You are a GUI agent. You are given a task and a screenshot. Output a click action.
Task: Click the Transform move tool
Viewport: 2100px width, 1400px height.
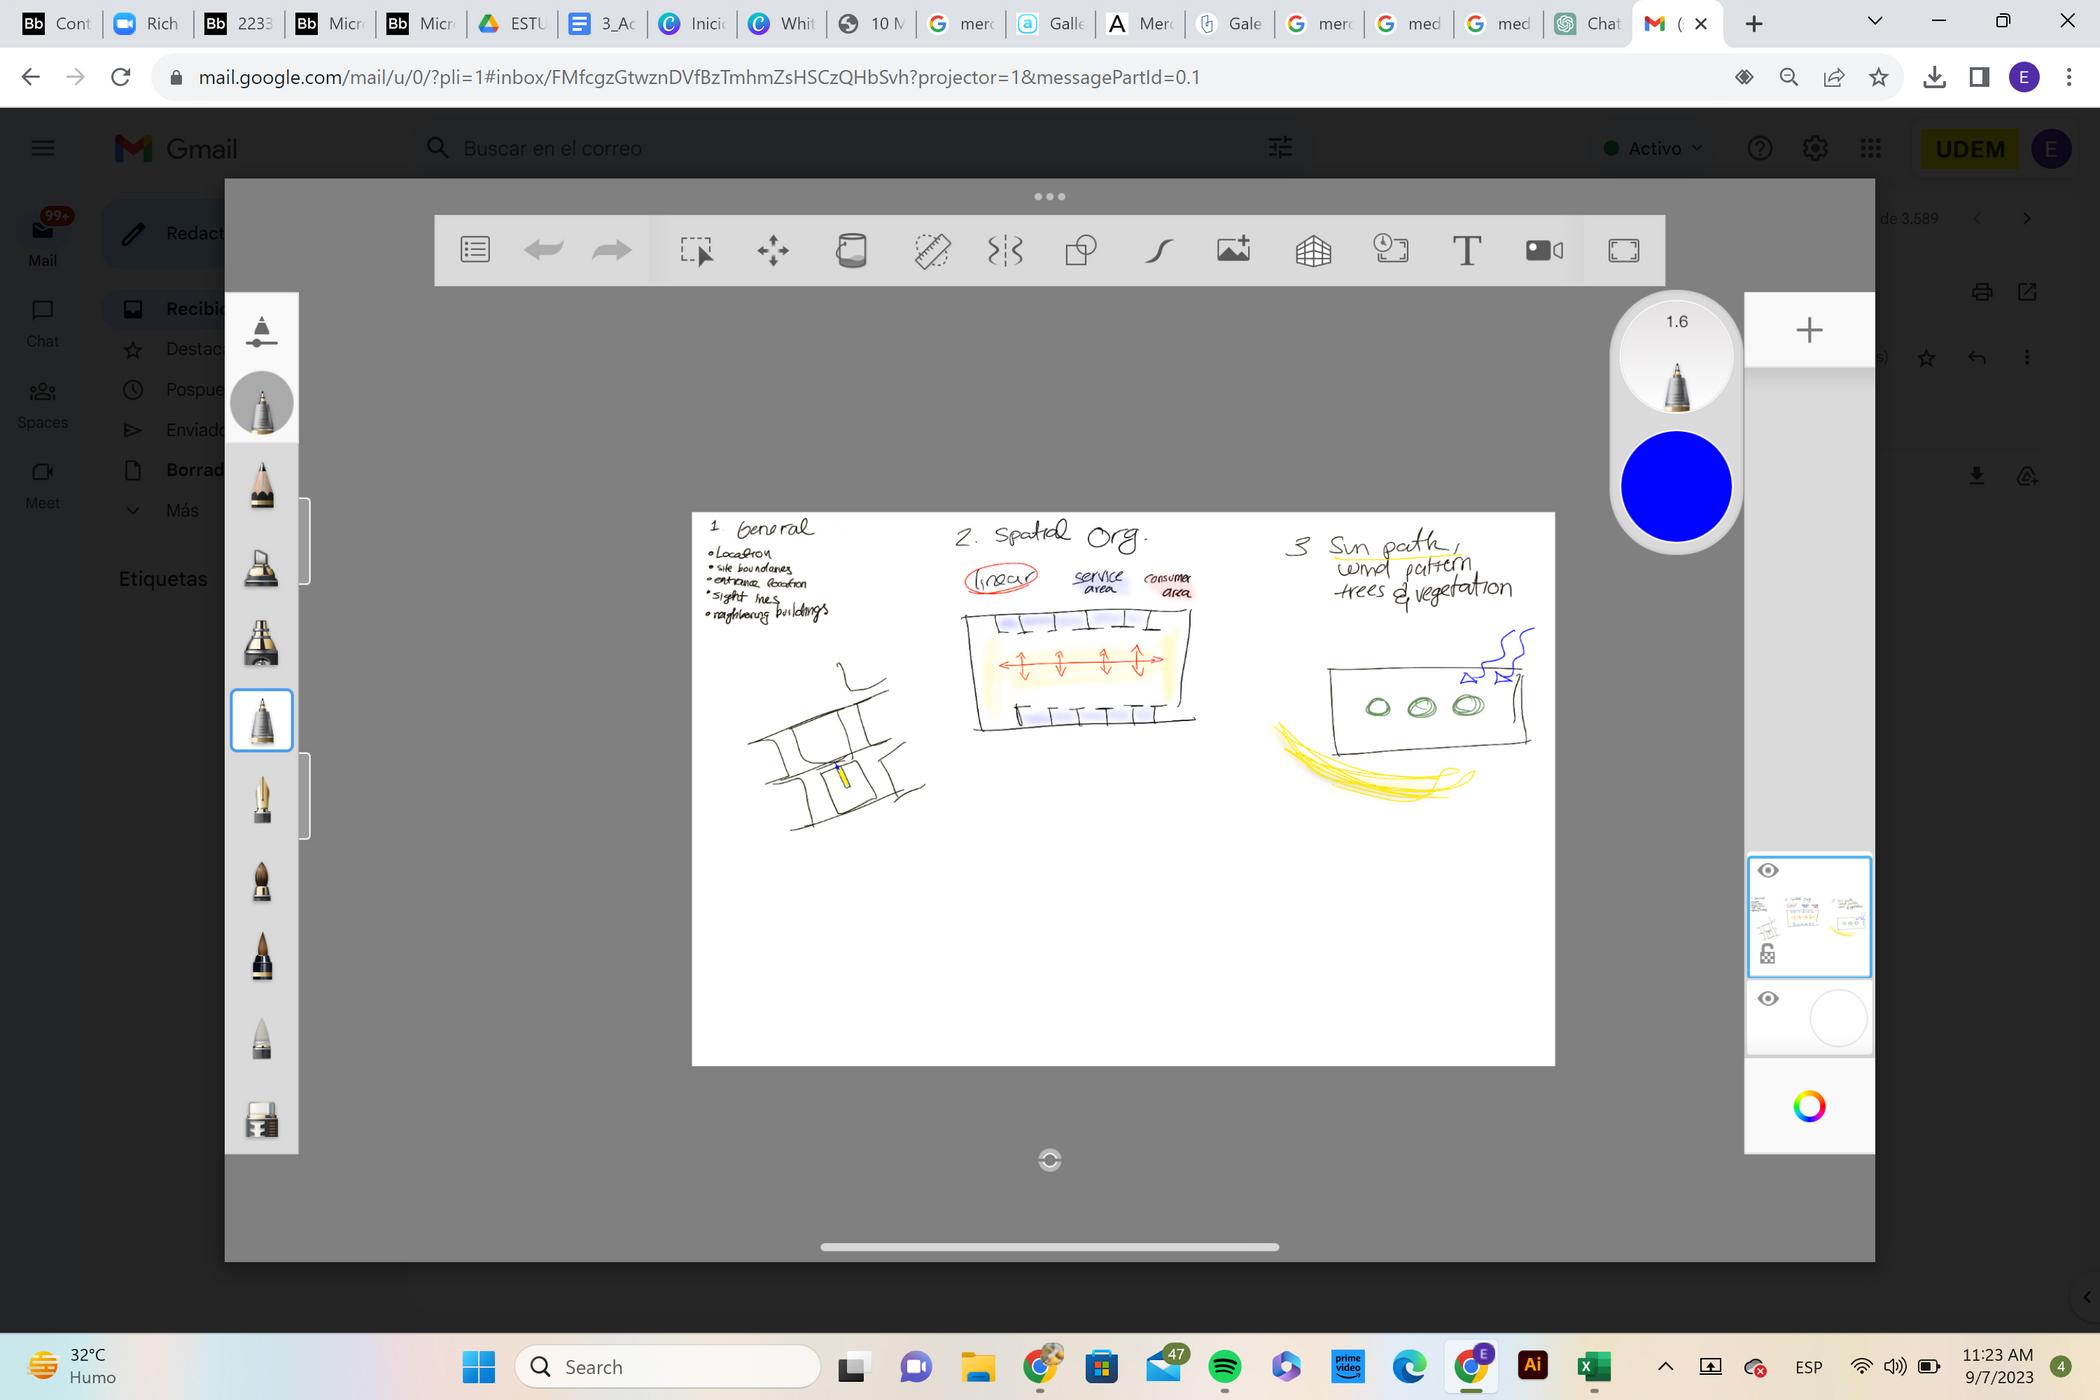tap(773, 250)
